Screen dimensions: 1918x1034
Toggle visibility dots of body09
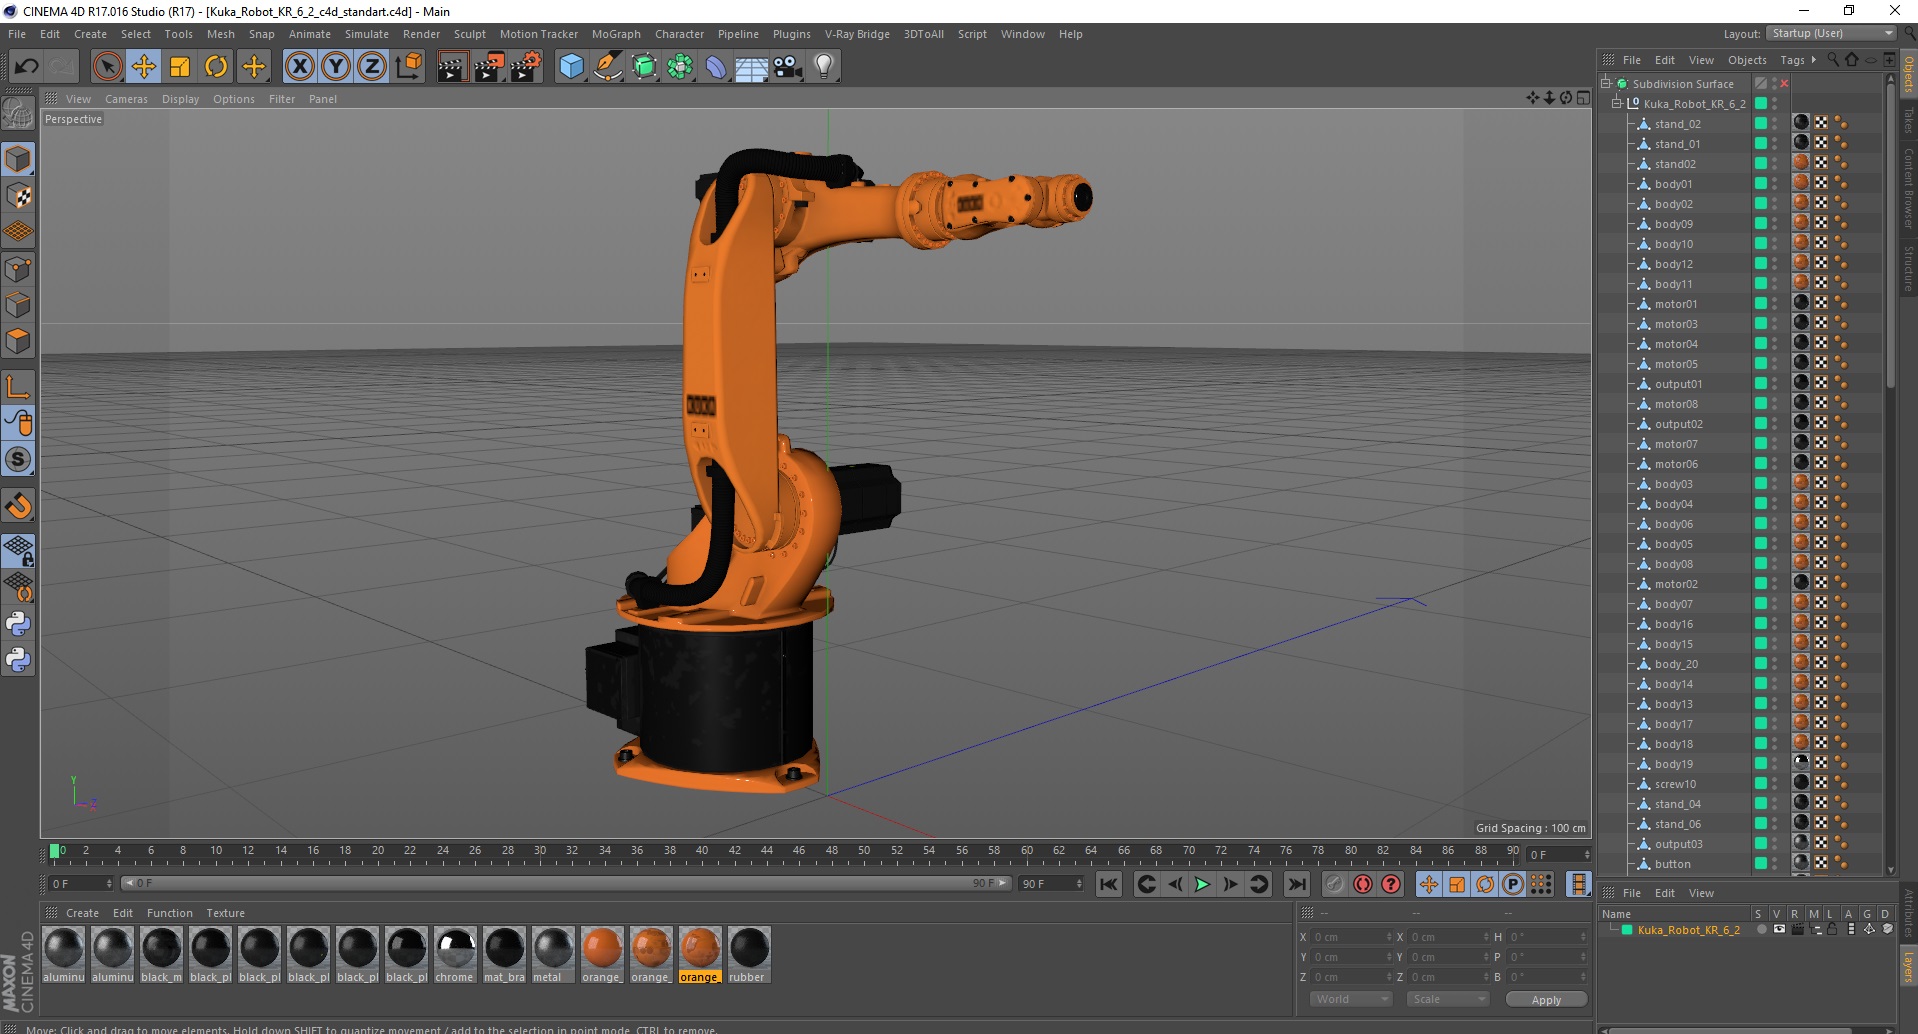[1775, 224]
